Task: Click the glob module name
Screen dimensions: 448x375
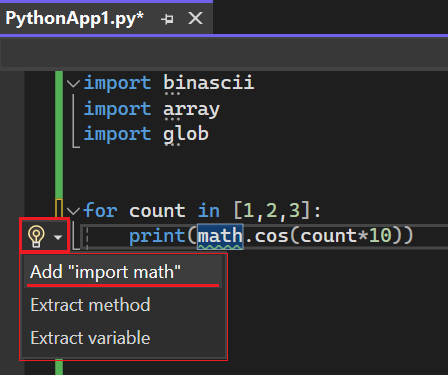Action: click(x=186, y=134)
